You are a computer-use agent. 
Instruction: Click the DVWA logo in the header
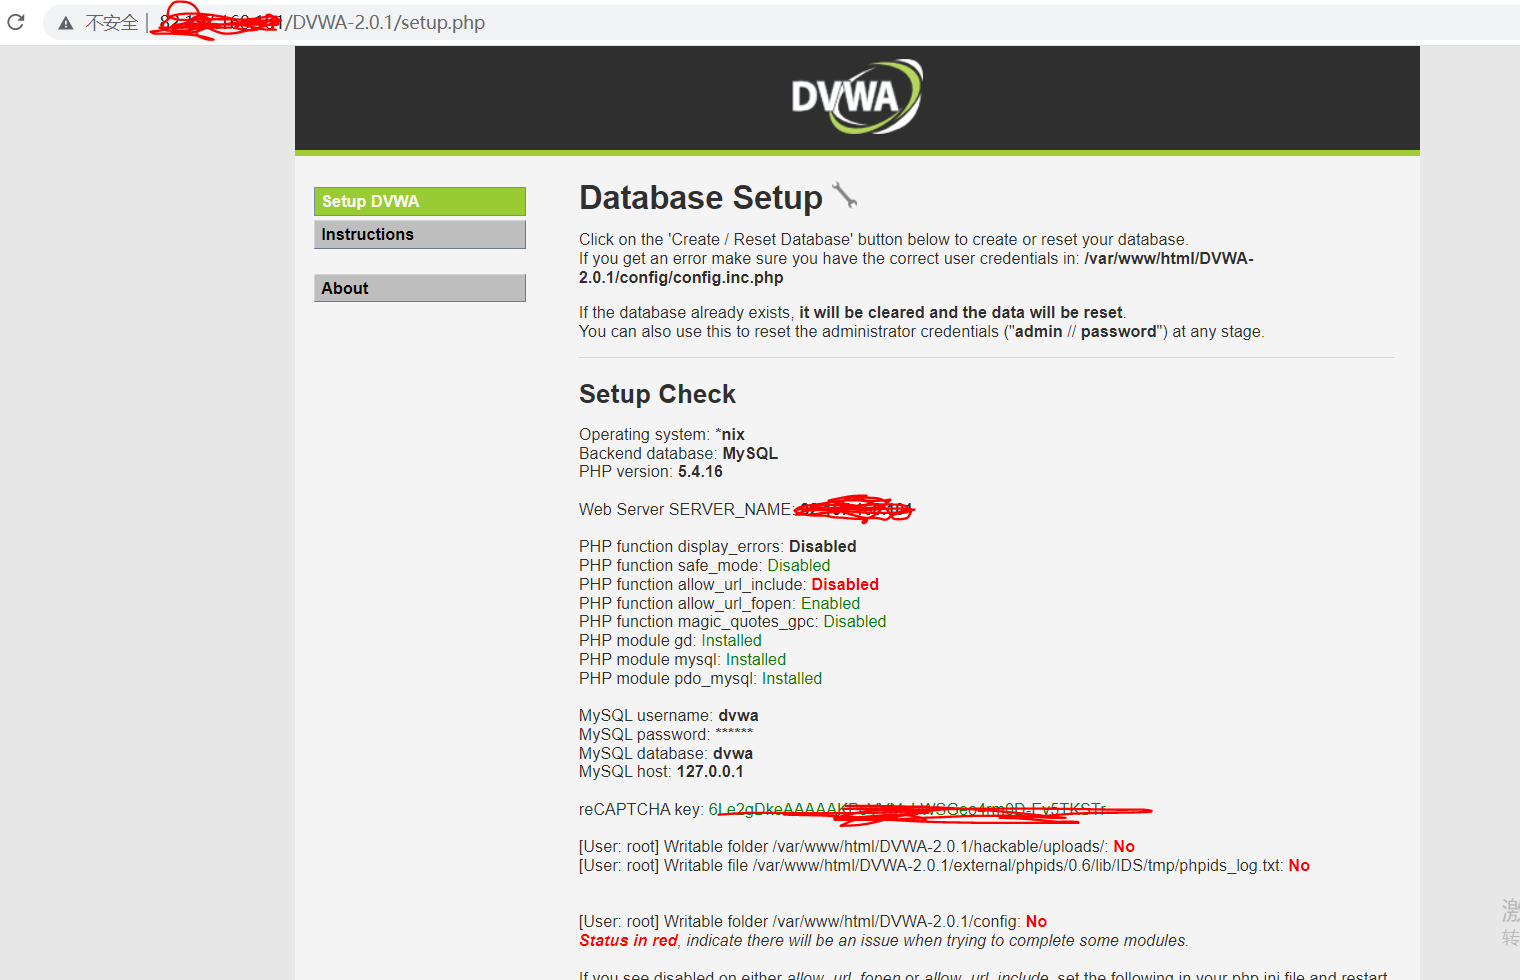[856, 97]
